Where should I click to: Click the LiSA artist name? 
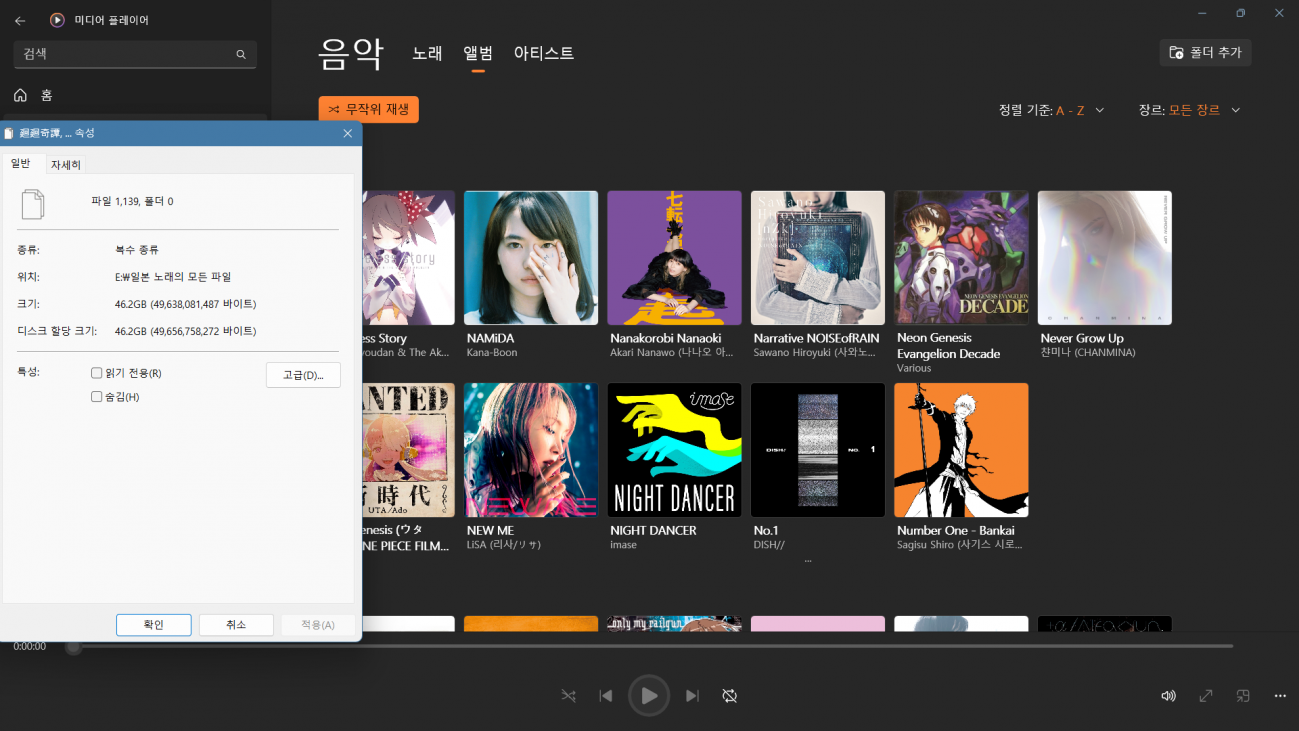[504, 545]
